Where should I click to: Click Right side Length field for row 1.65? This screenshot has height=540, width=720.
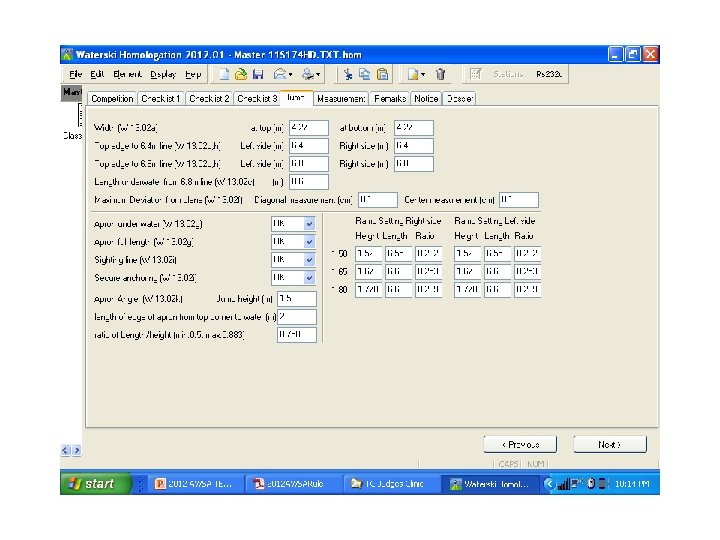(398, 271)
